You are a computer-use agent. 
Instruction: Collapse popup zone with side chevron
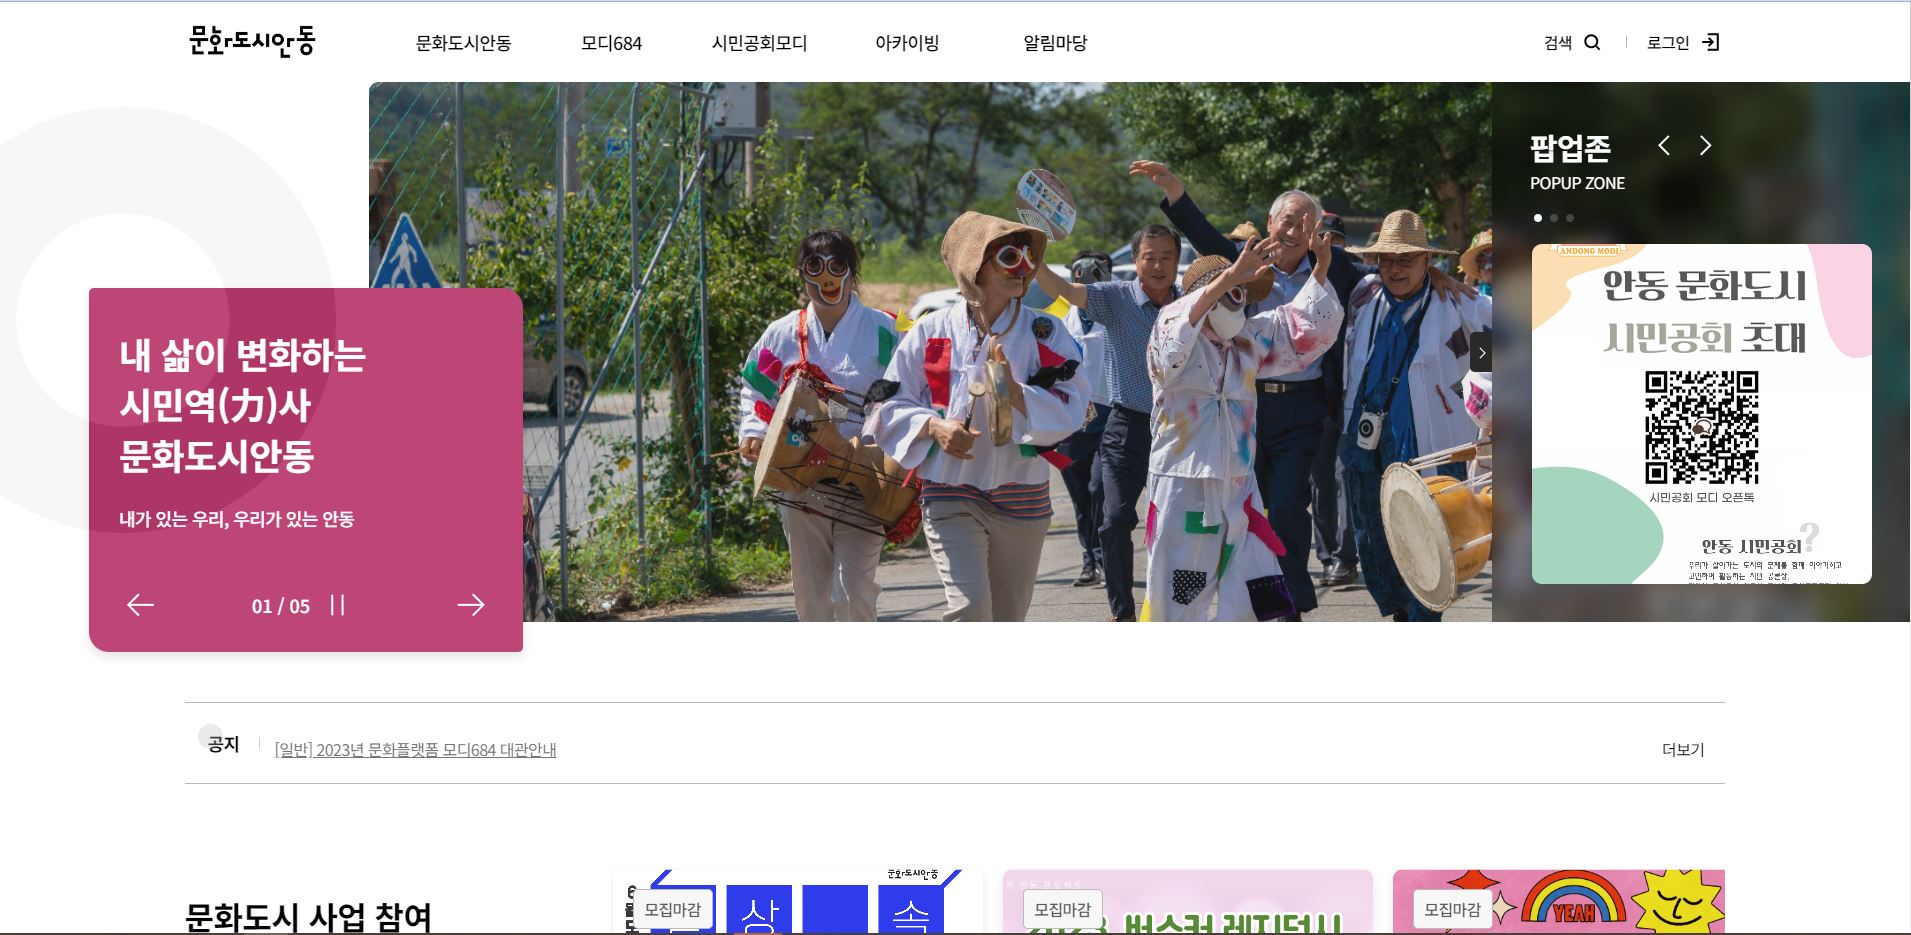[x=1481, y=353]
